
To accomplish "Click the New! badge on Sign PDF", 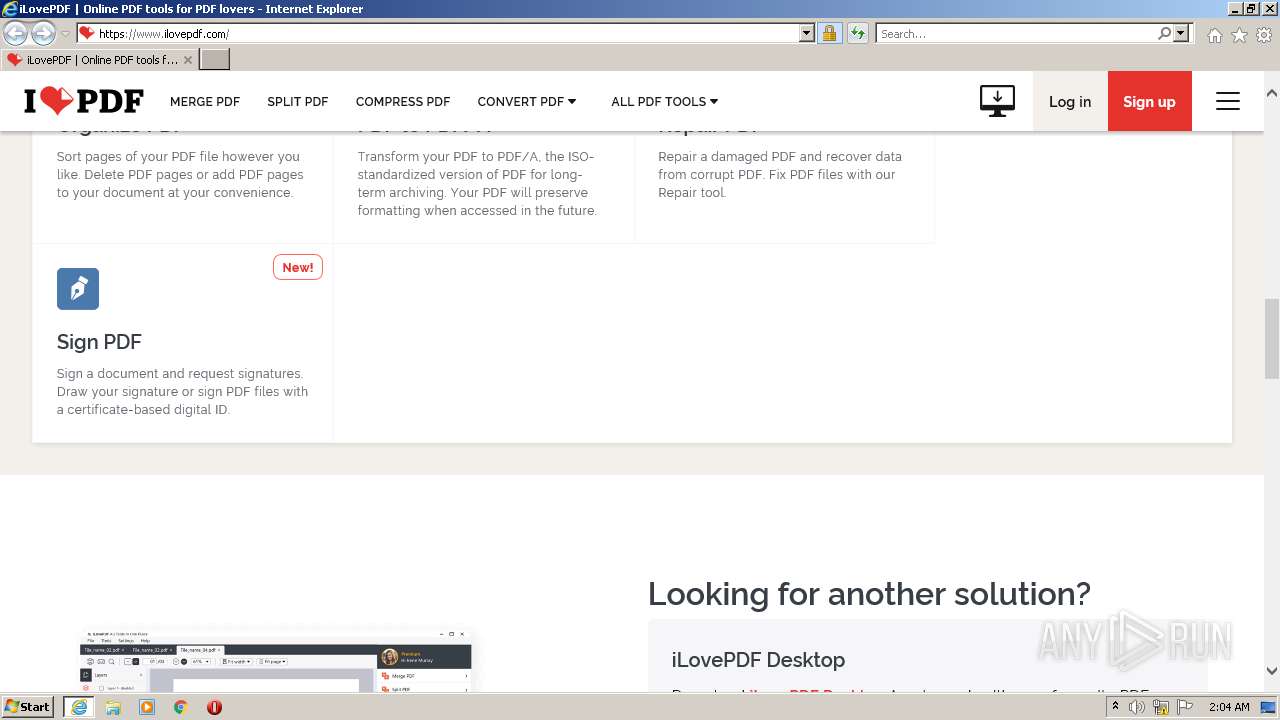I will (x=298, y=267).
